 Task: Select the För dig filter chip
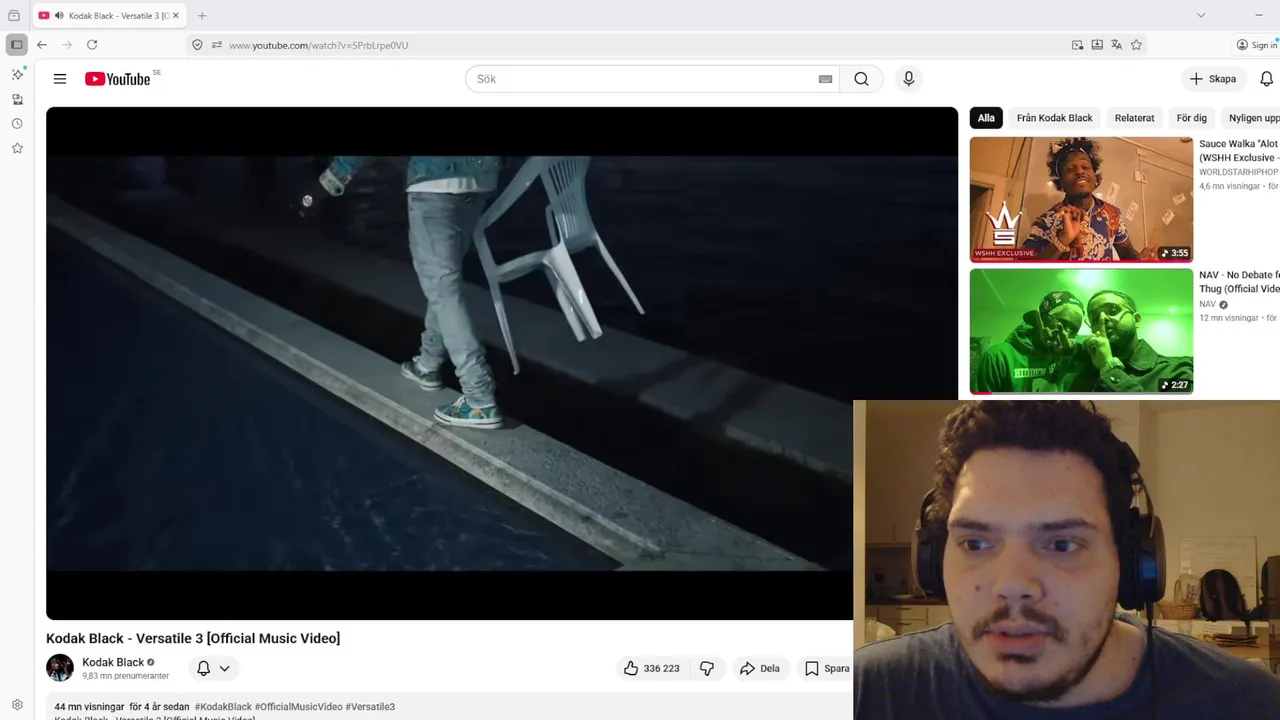point(1191,118)
